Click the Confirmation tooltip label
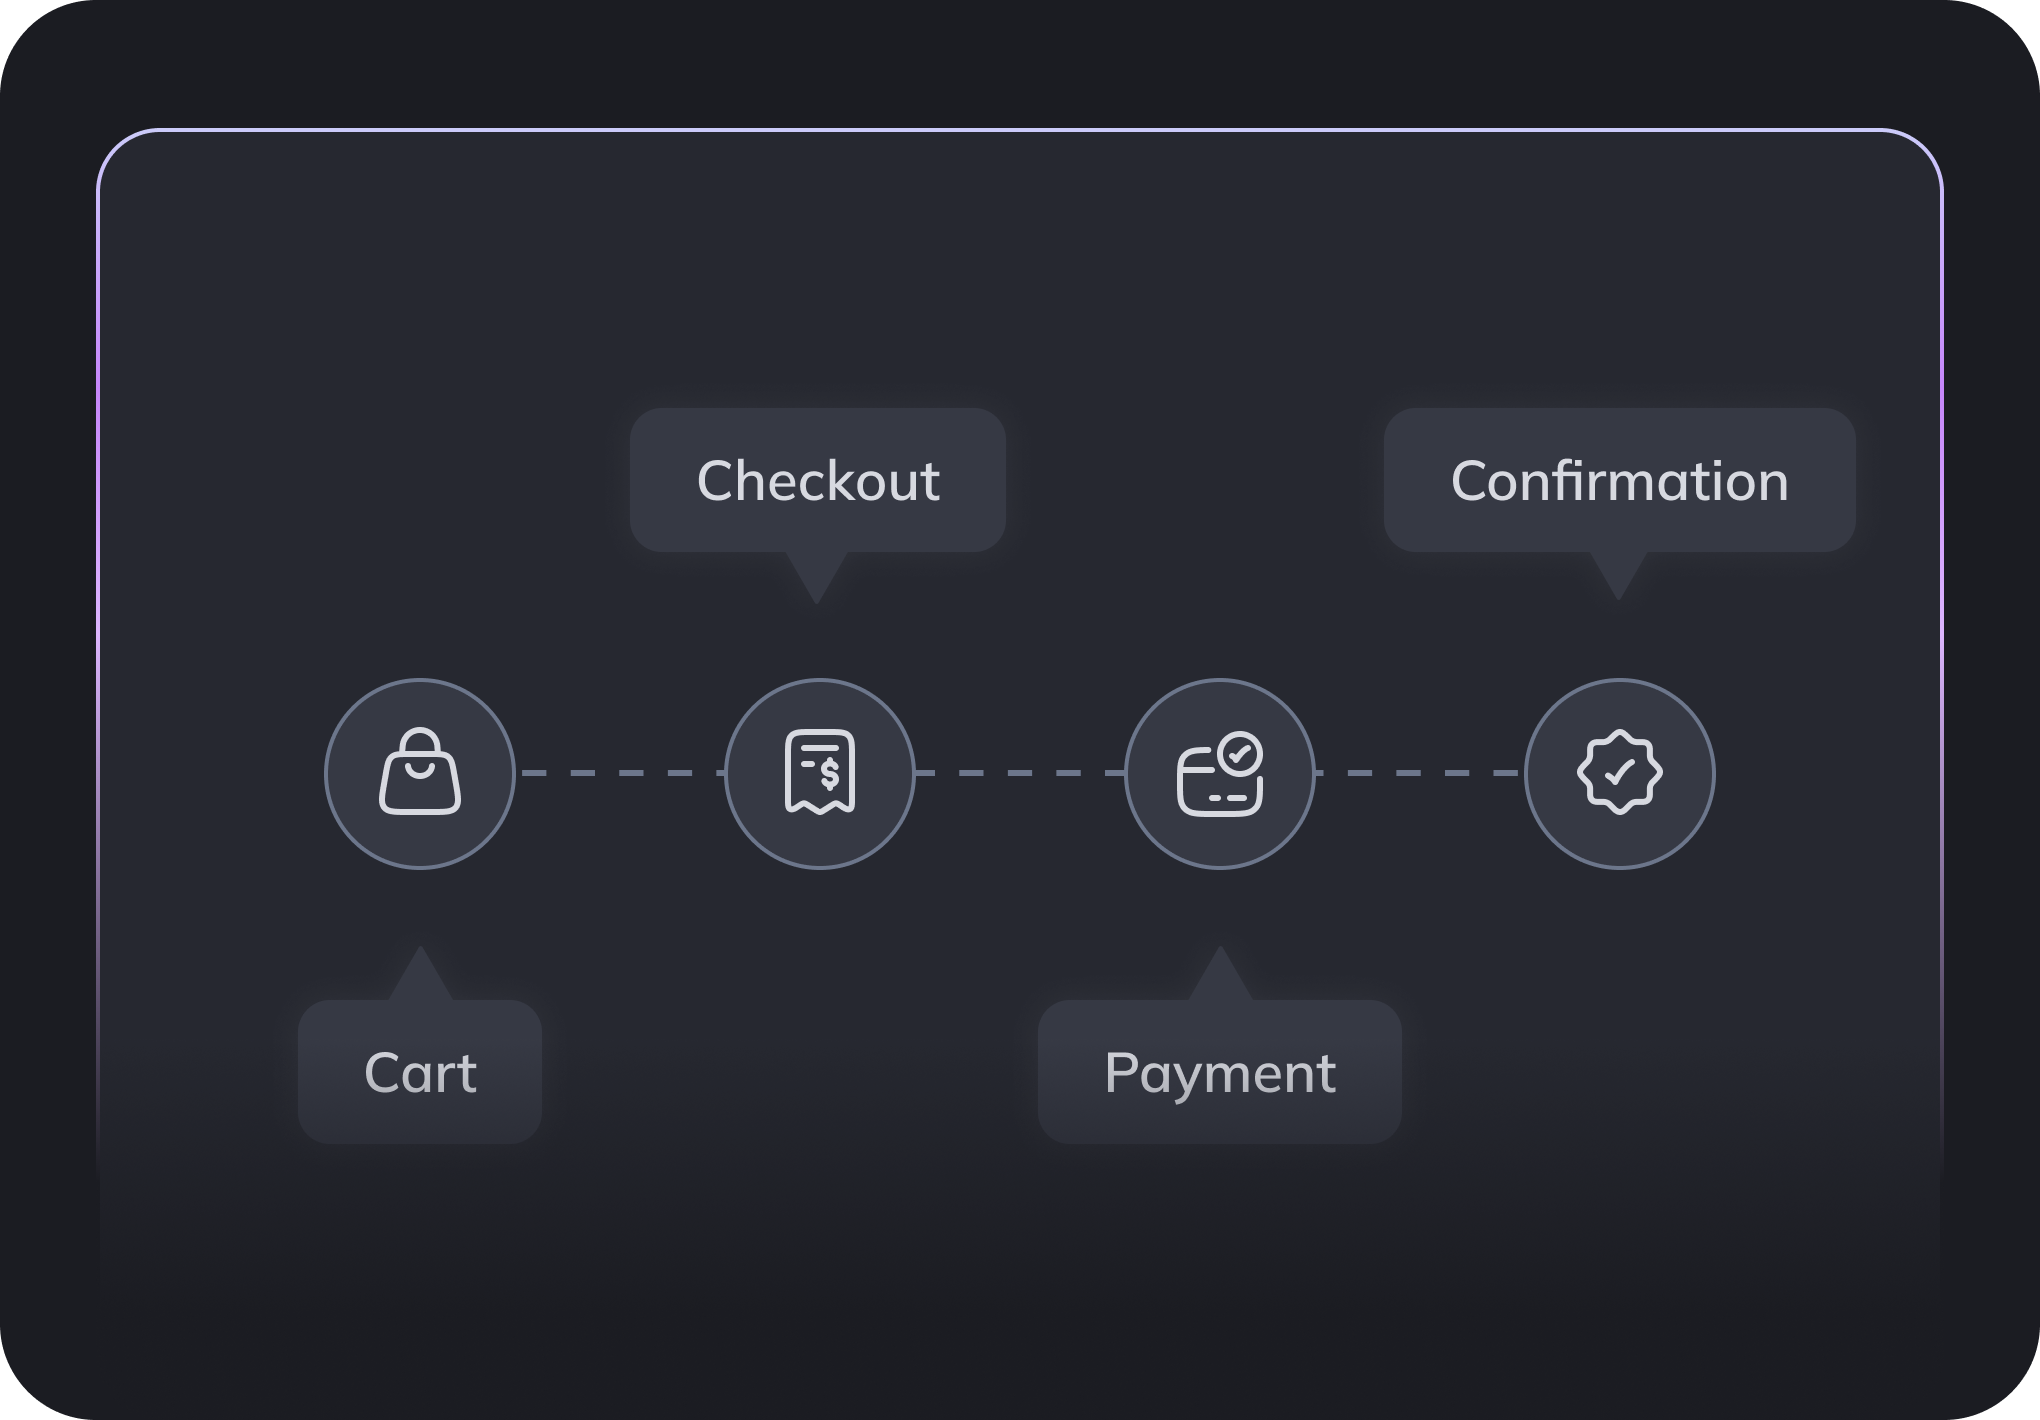 click(1620, 480)
